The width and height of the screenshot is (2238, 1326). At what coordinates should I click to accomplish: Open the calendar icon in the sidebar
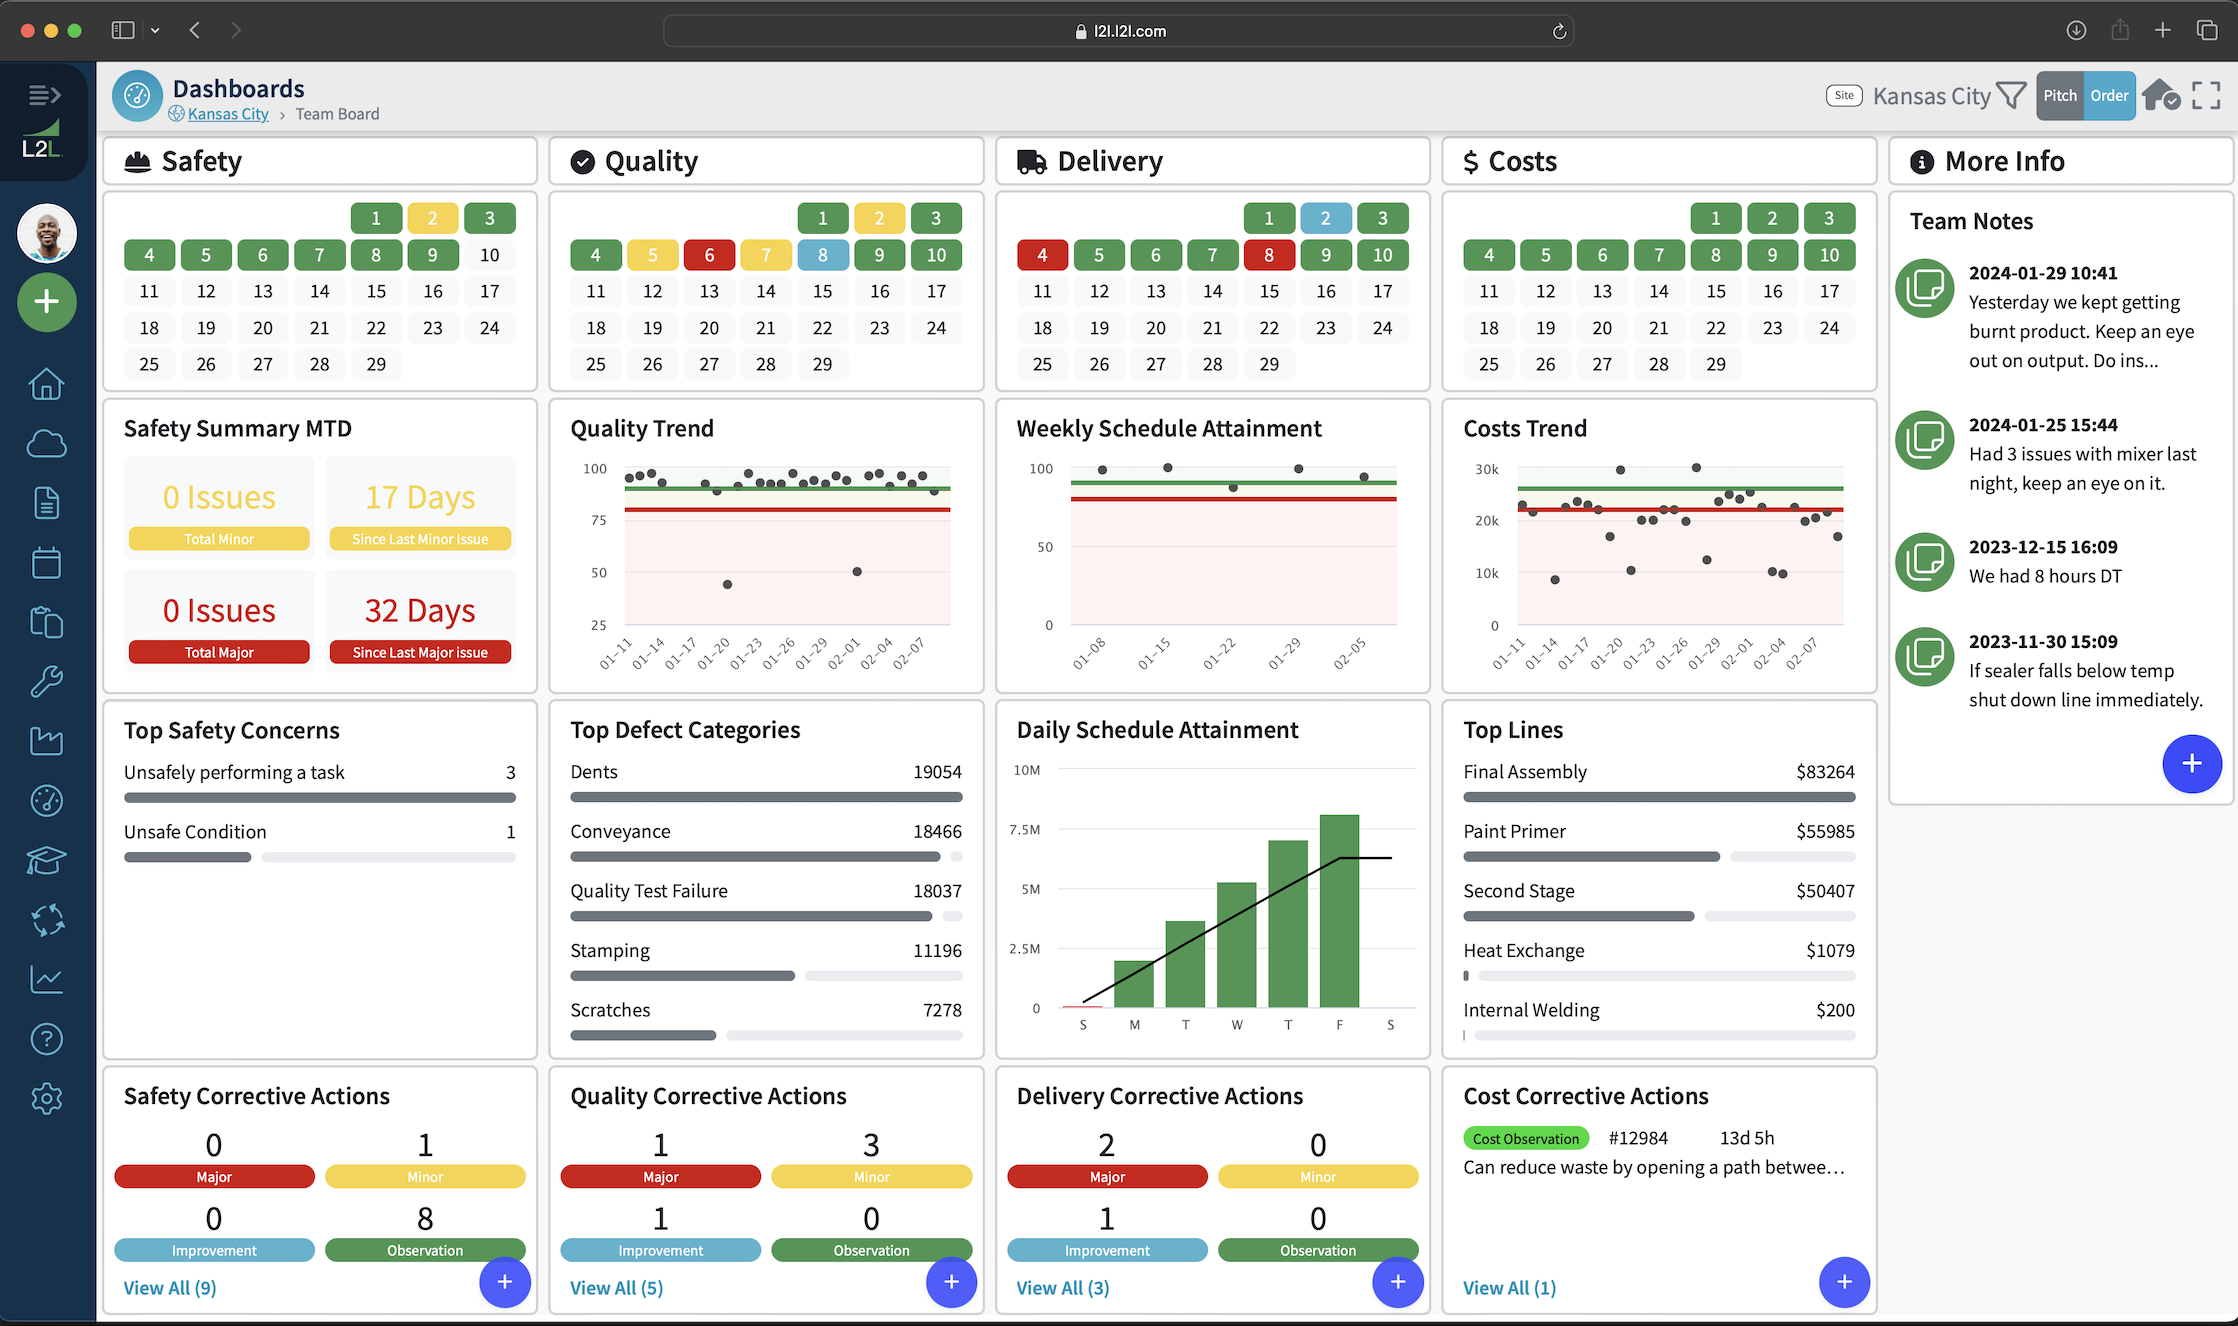tap(46, 562)
